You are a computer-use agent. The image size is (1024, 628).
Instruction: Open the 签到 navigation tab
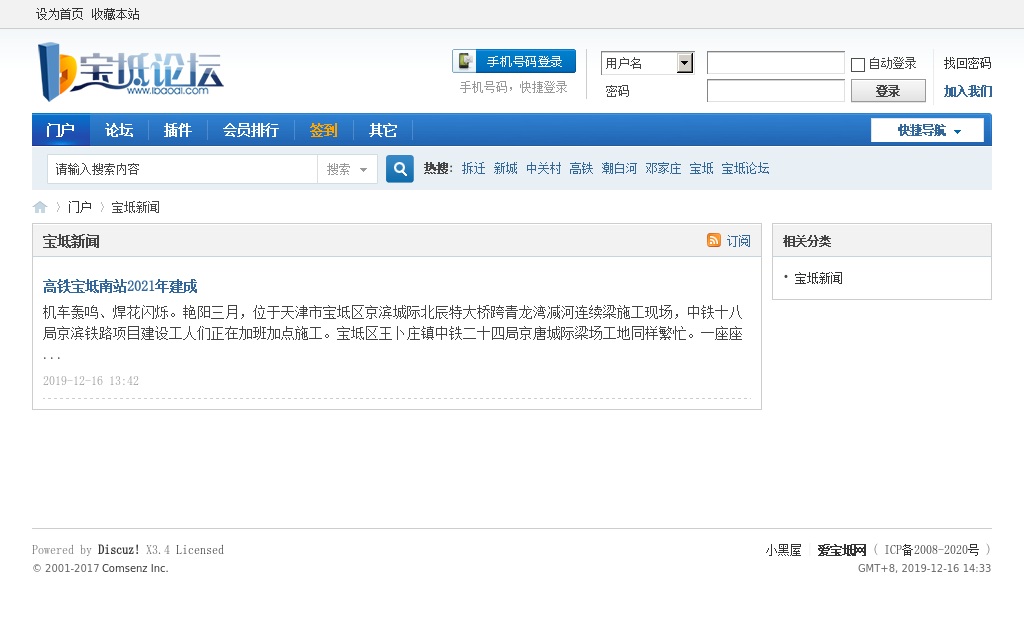(x=323, y=130)
